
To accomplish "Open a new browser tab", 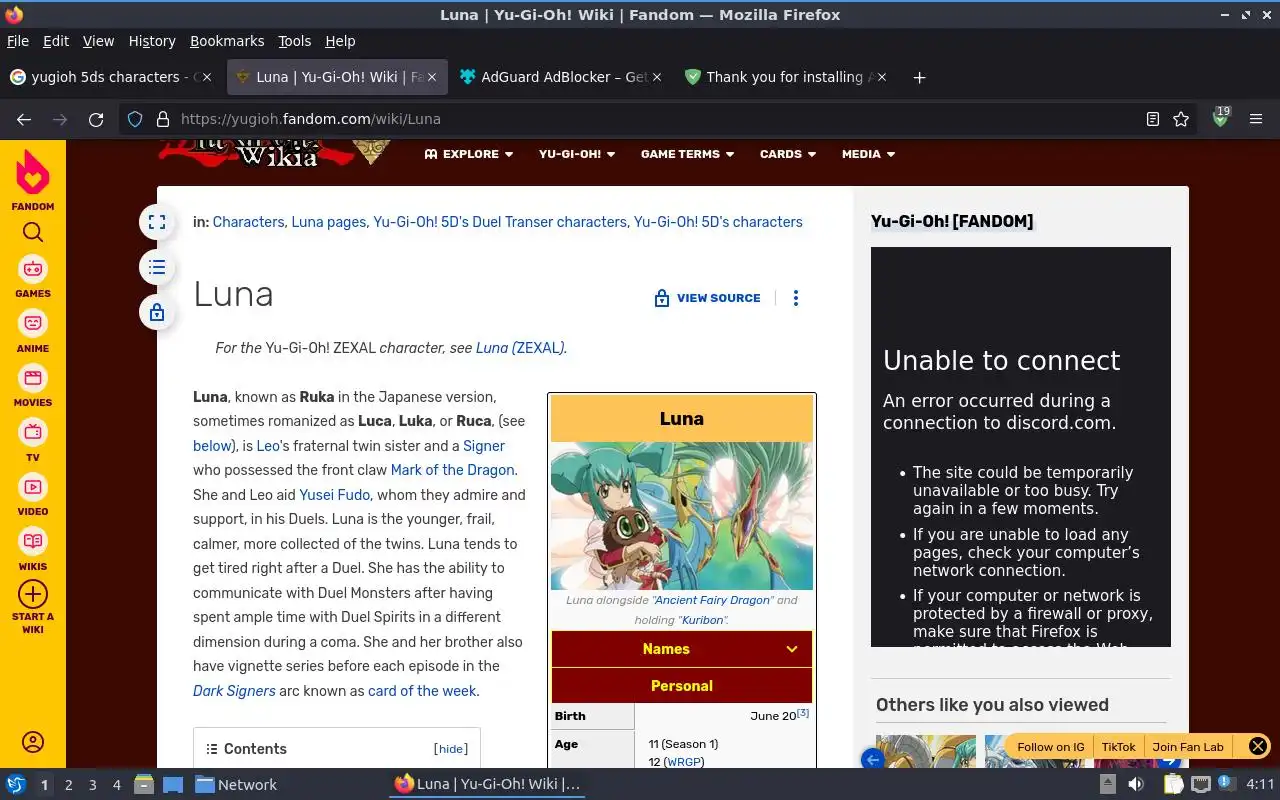I will coord(919,77).
